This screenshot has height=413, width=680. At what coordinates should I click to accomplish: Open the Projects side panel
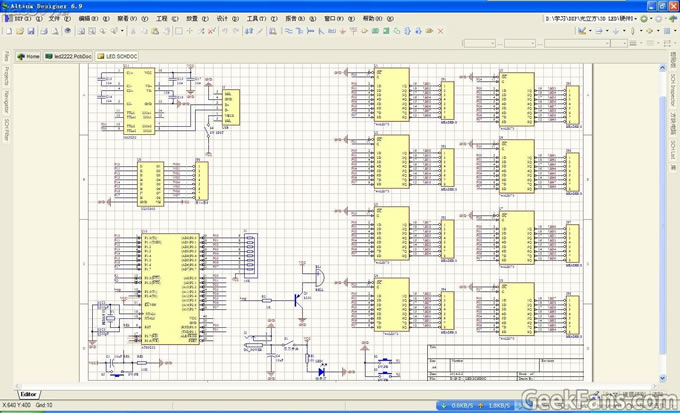[x=6, y=77]
